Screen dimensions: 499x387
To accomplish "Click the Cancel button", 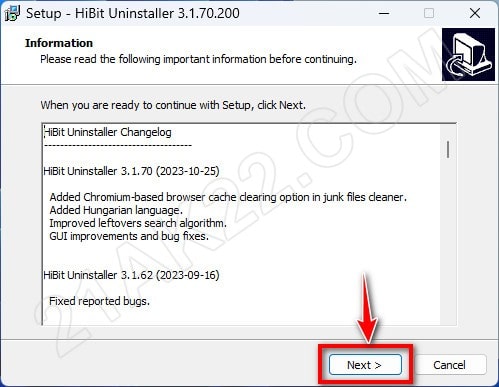I will (x=449, y=365).
